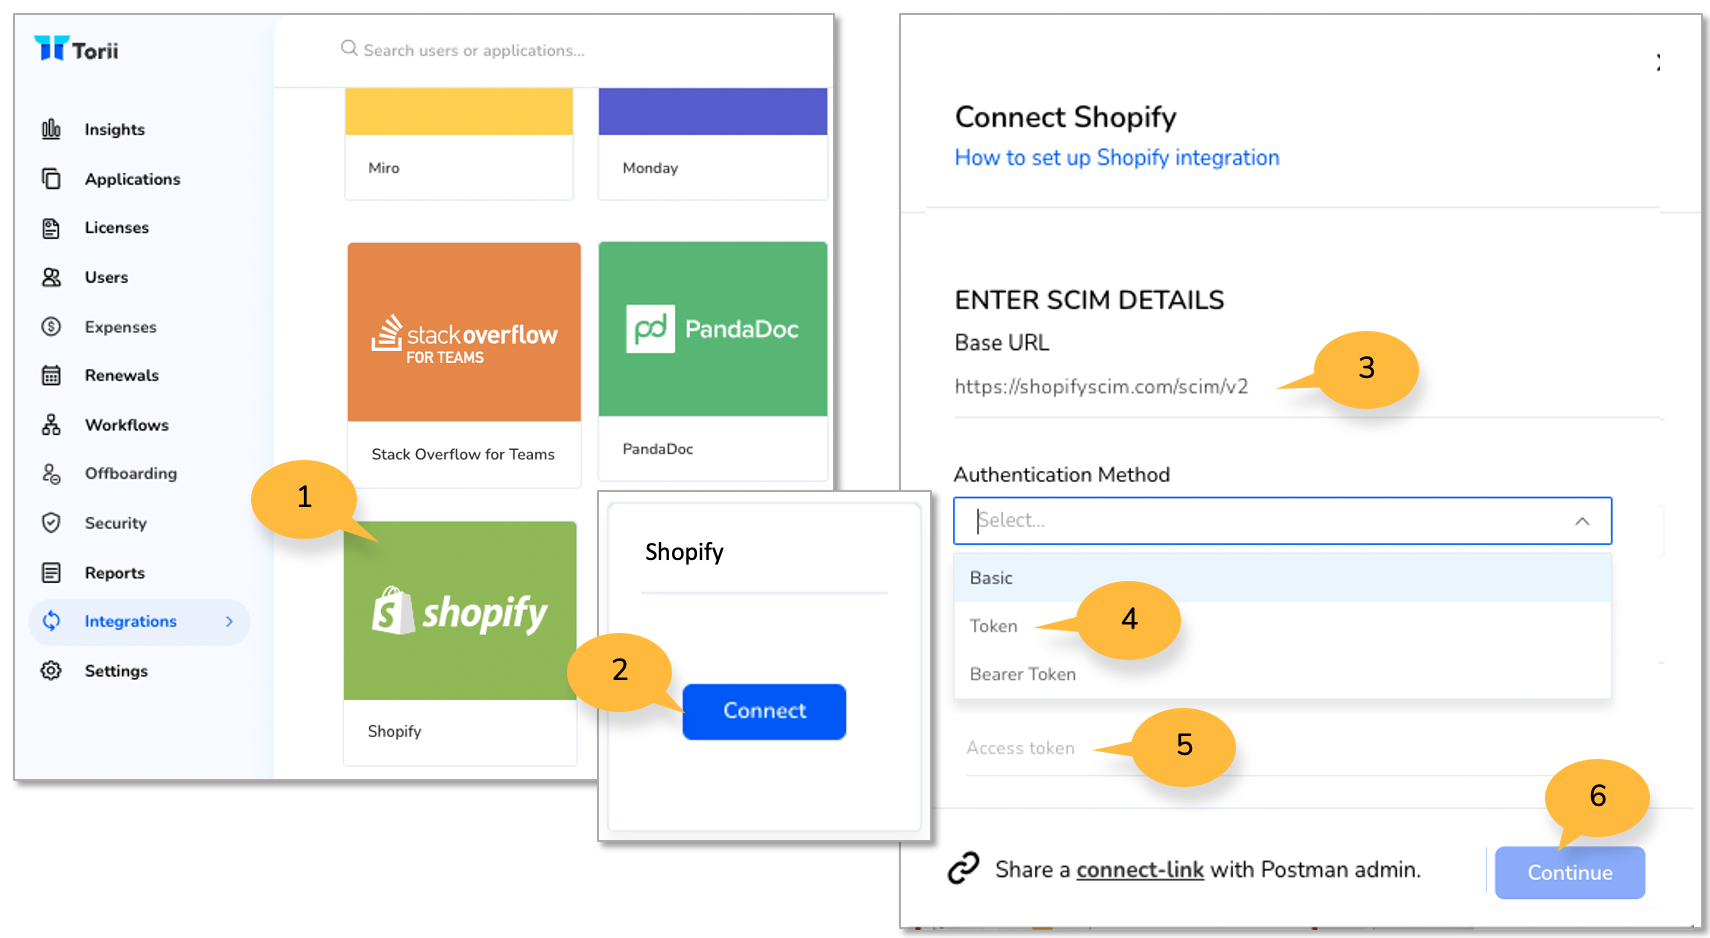Open Applications in the sidebar
The image size is (1710, 938).
[132, 179]
